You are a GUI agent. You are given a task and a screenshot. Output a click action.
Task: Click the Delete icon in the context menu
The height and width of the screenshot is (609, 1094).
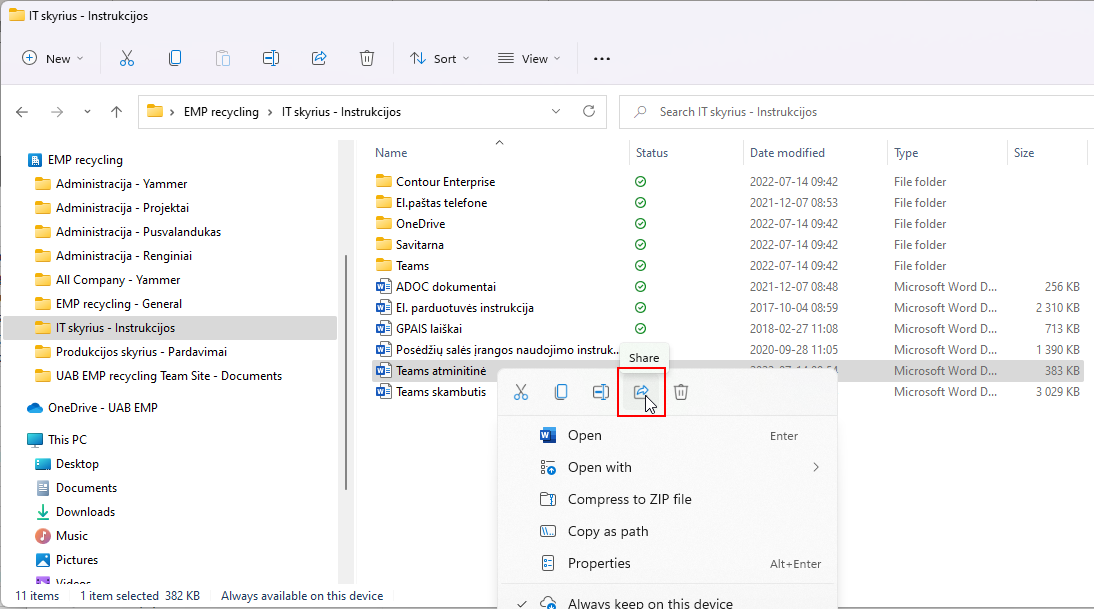pos(681,392)
